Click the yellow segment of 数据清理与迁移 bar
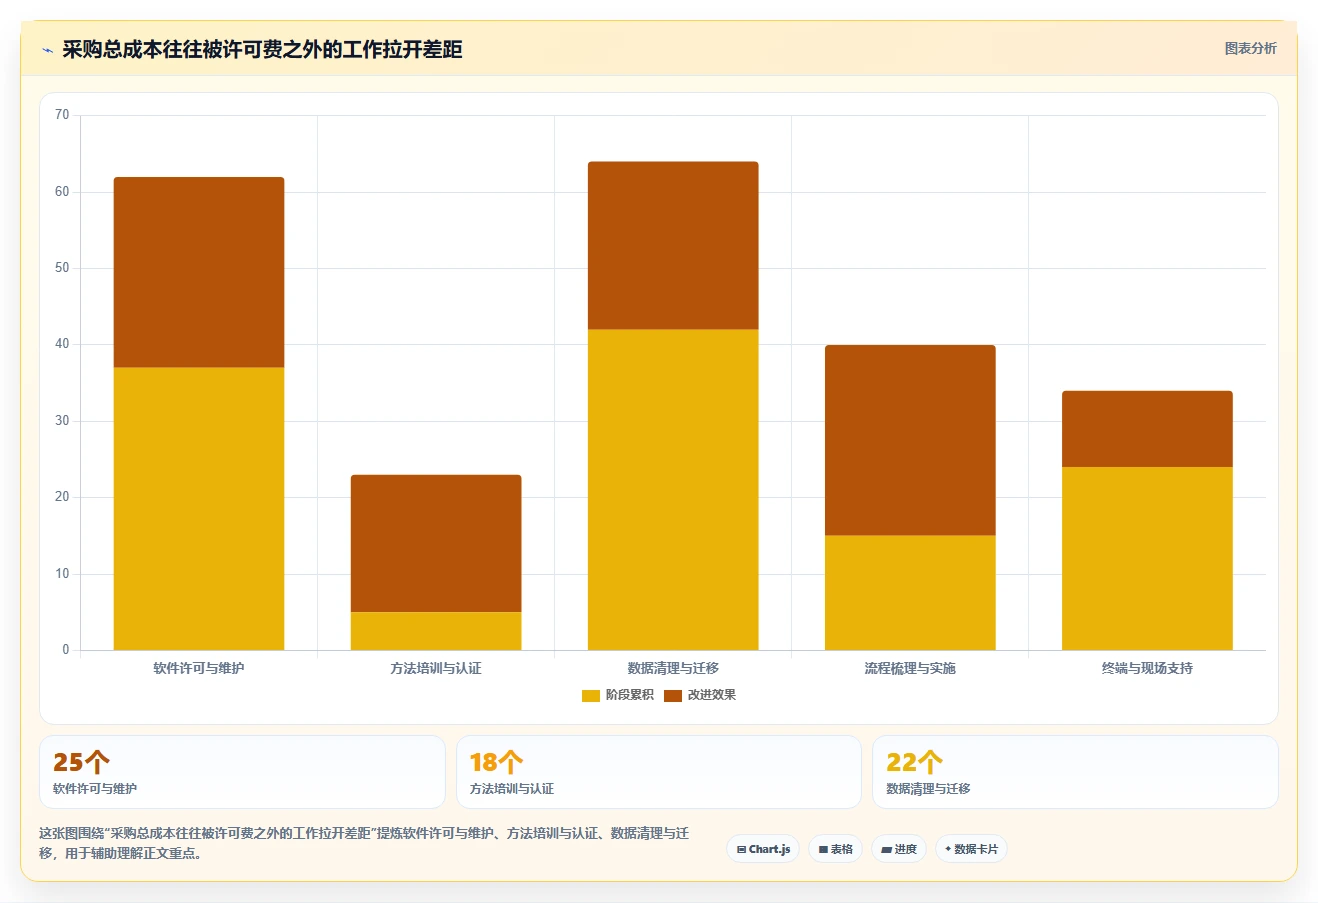Screen dimensions: 1318x903 673,490
